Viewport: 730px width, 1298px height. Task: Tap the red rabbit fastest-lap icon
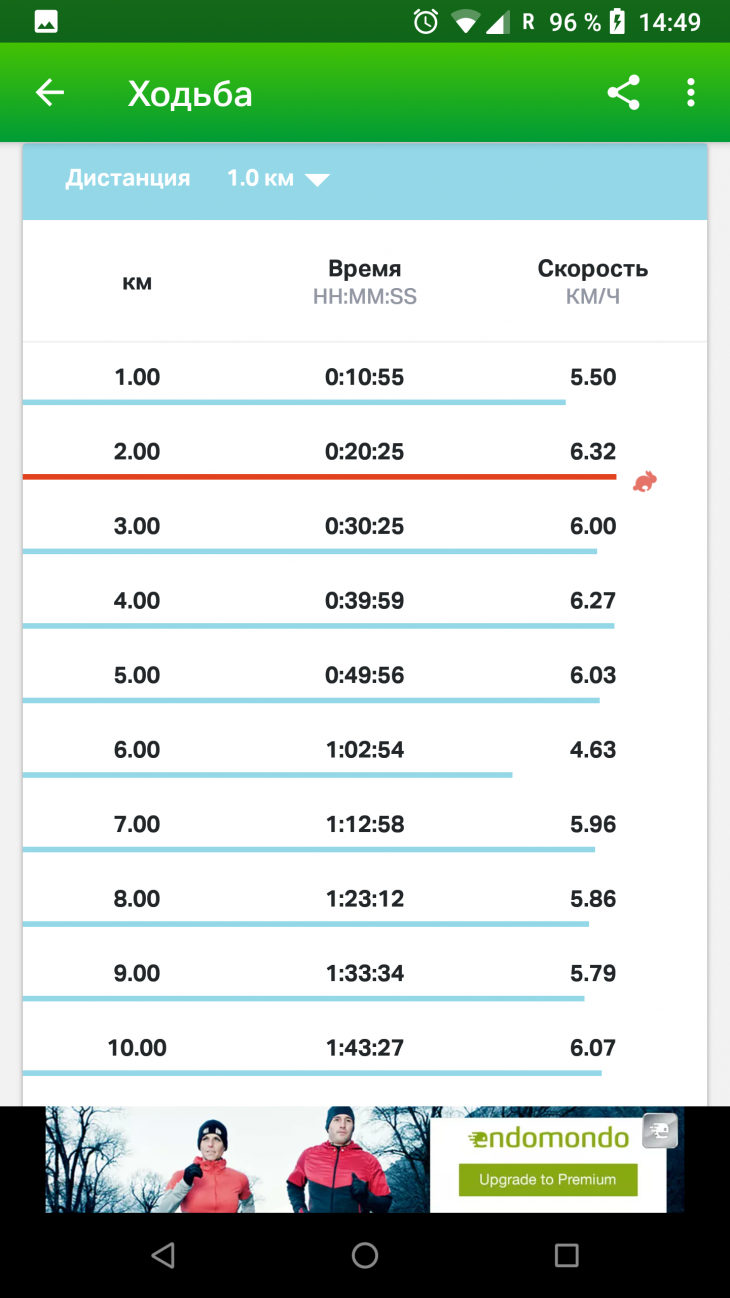click(645, 482)
